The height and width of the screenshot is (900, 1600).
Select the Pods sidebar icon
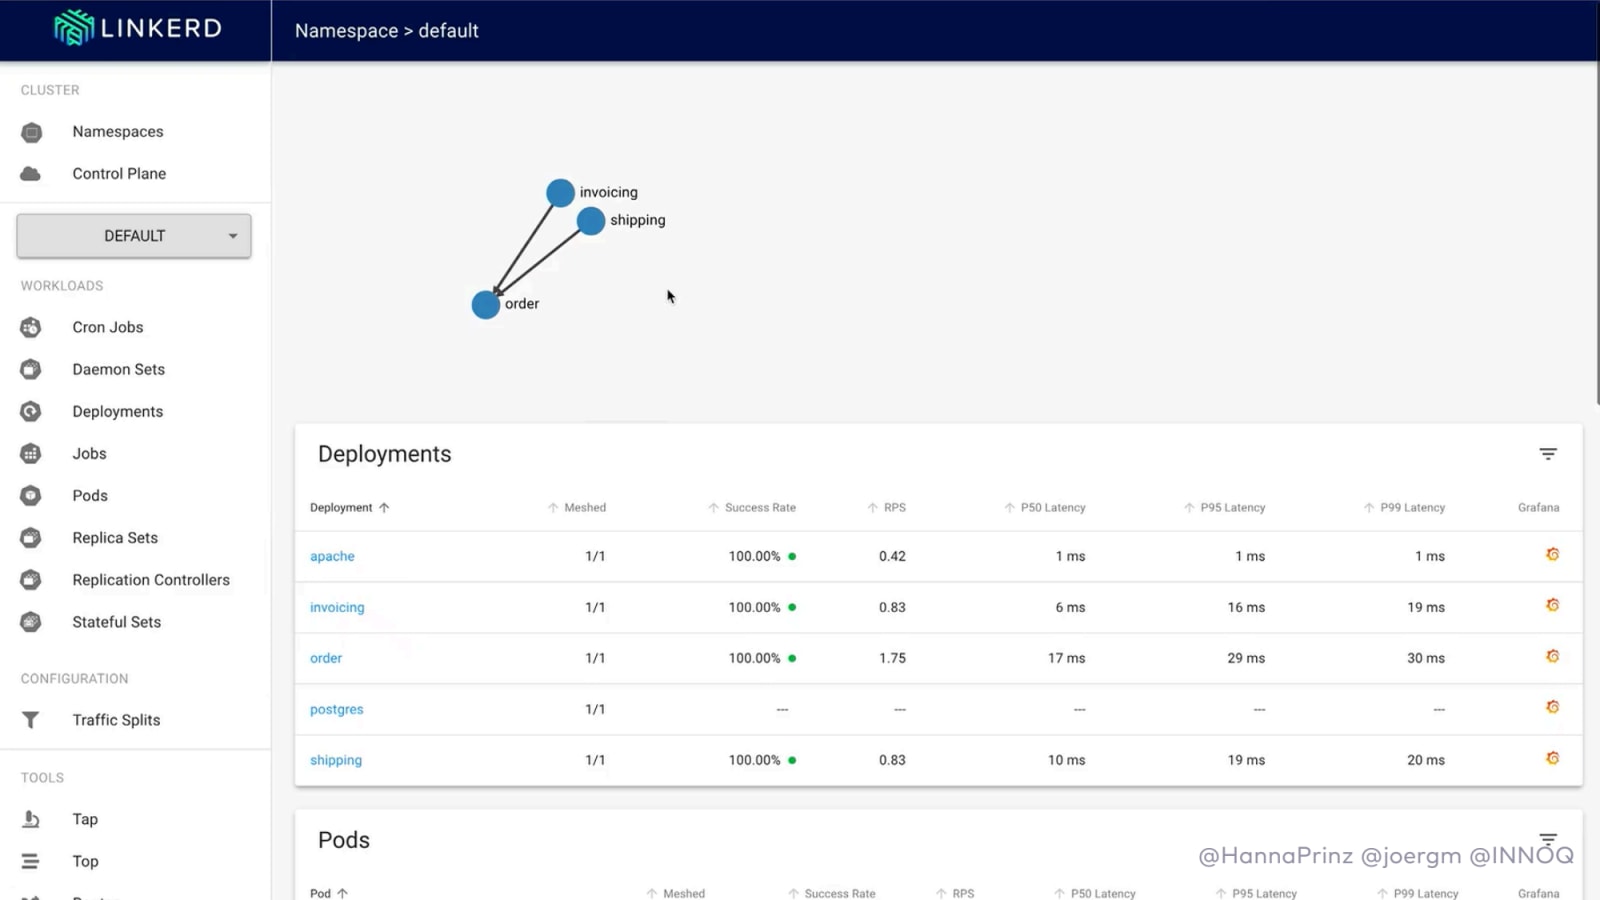(x=31, y=495)
